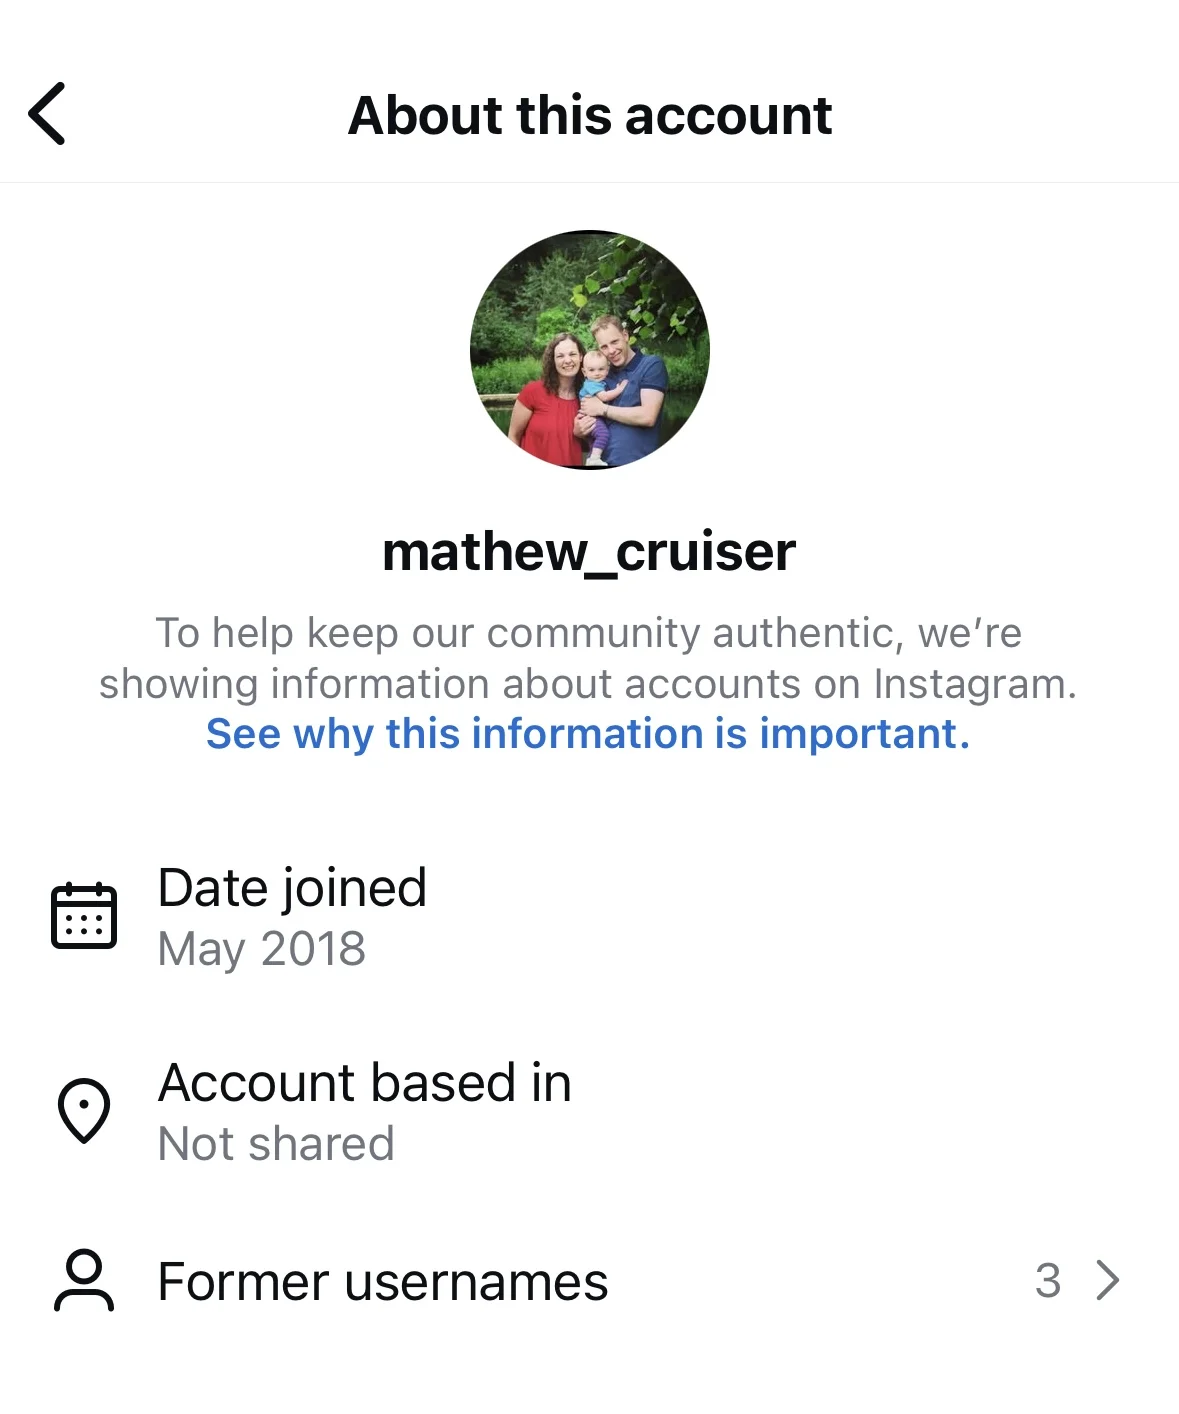This screenshot has width=1179, height=1414.
Task: Tap the word 'Instagram' in the description
Action: (975, 684)
